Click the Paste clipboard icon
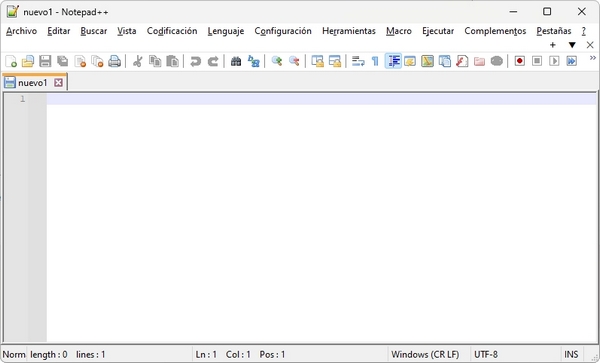This screenshot has height=363, width=600. 173,61
